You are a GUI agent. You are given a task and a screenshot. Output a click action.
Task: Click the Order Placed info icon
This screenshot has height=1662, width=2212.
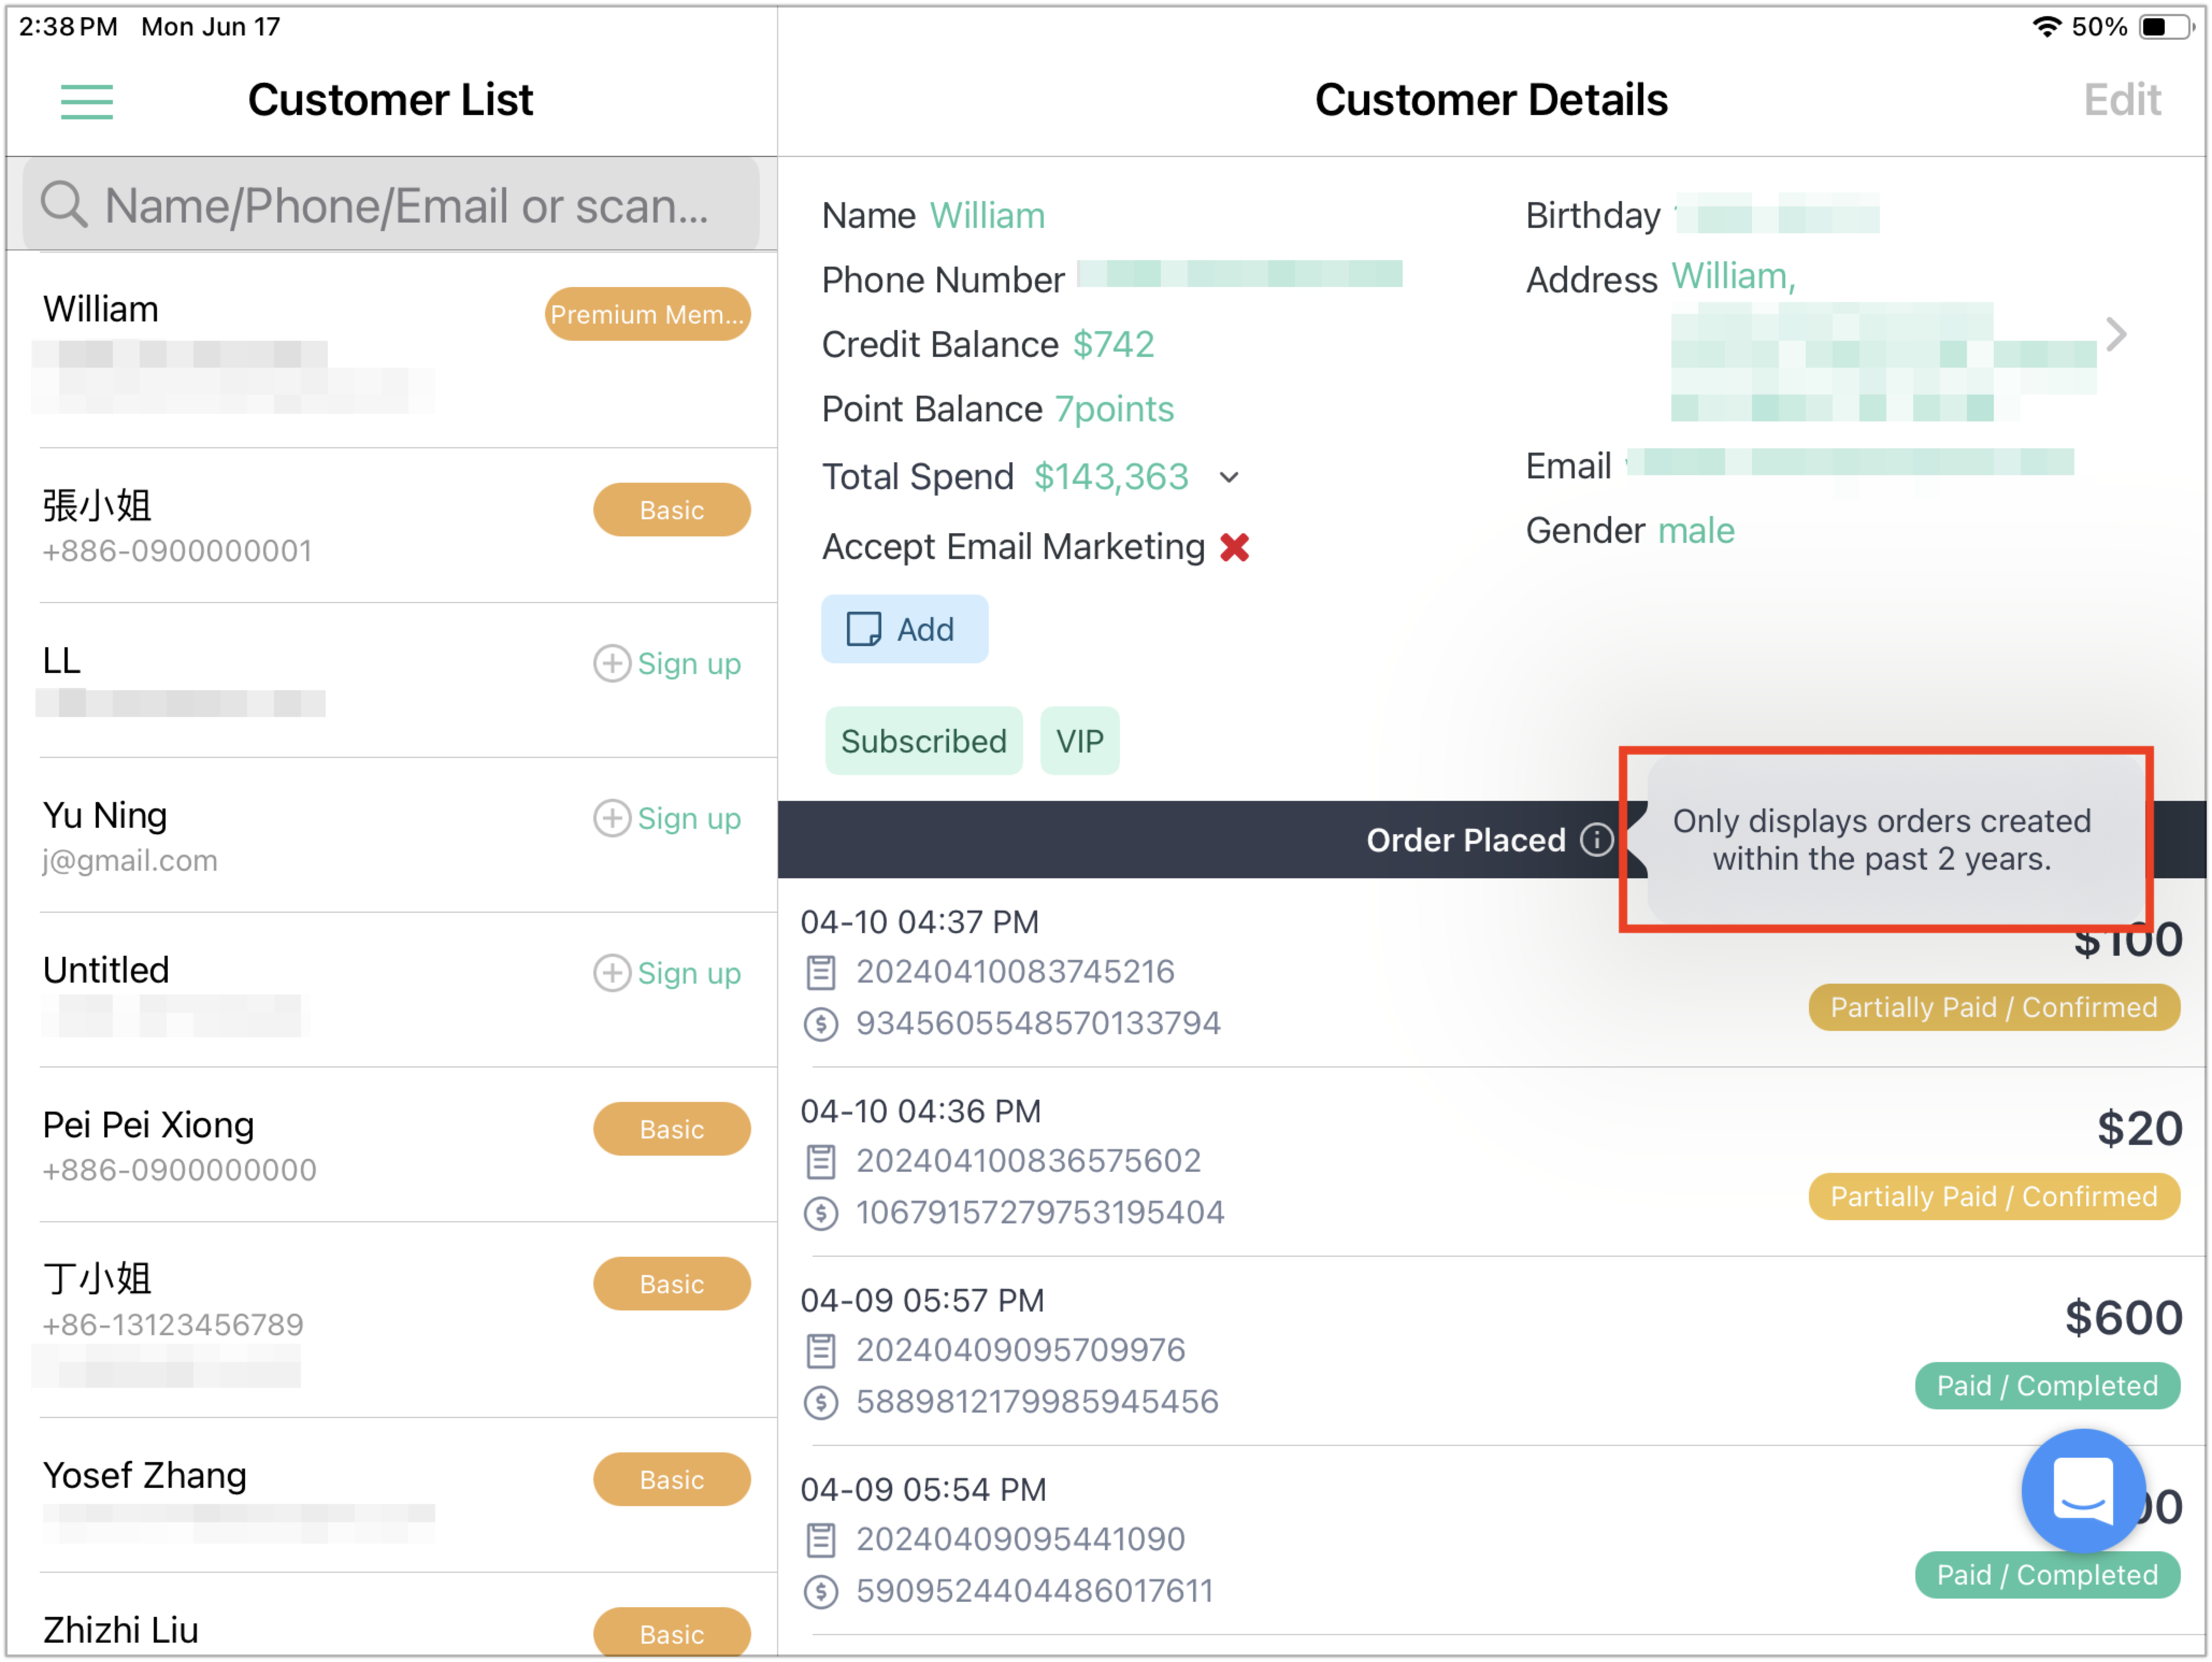(1597, 840)
